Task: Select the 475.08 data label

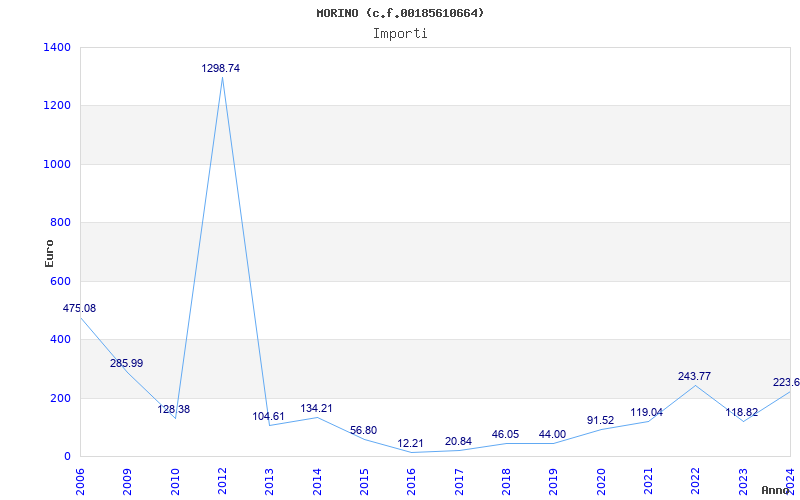Action: point(79,308)
